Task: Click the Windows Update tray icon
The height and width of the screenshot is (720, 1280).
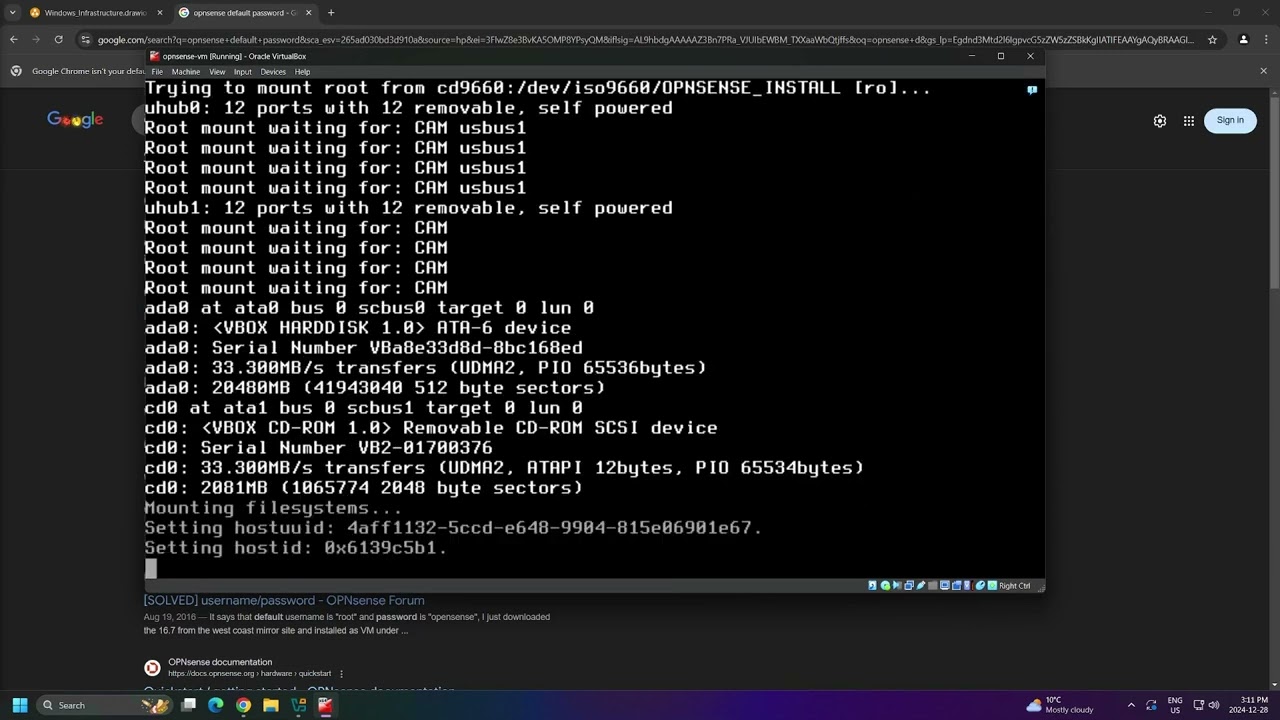Action: pyautogui.click(x=1151, y=705)
